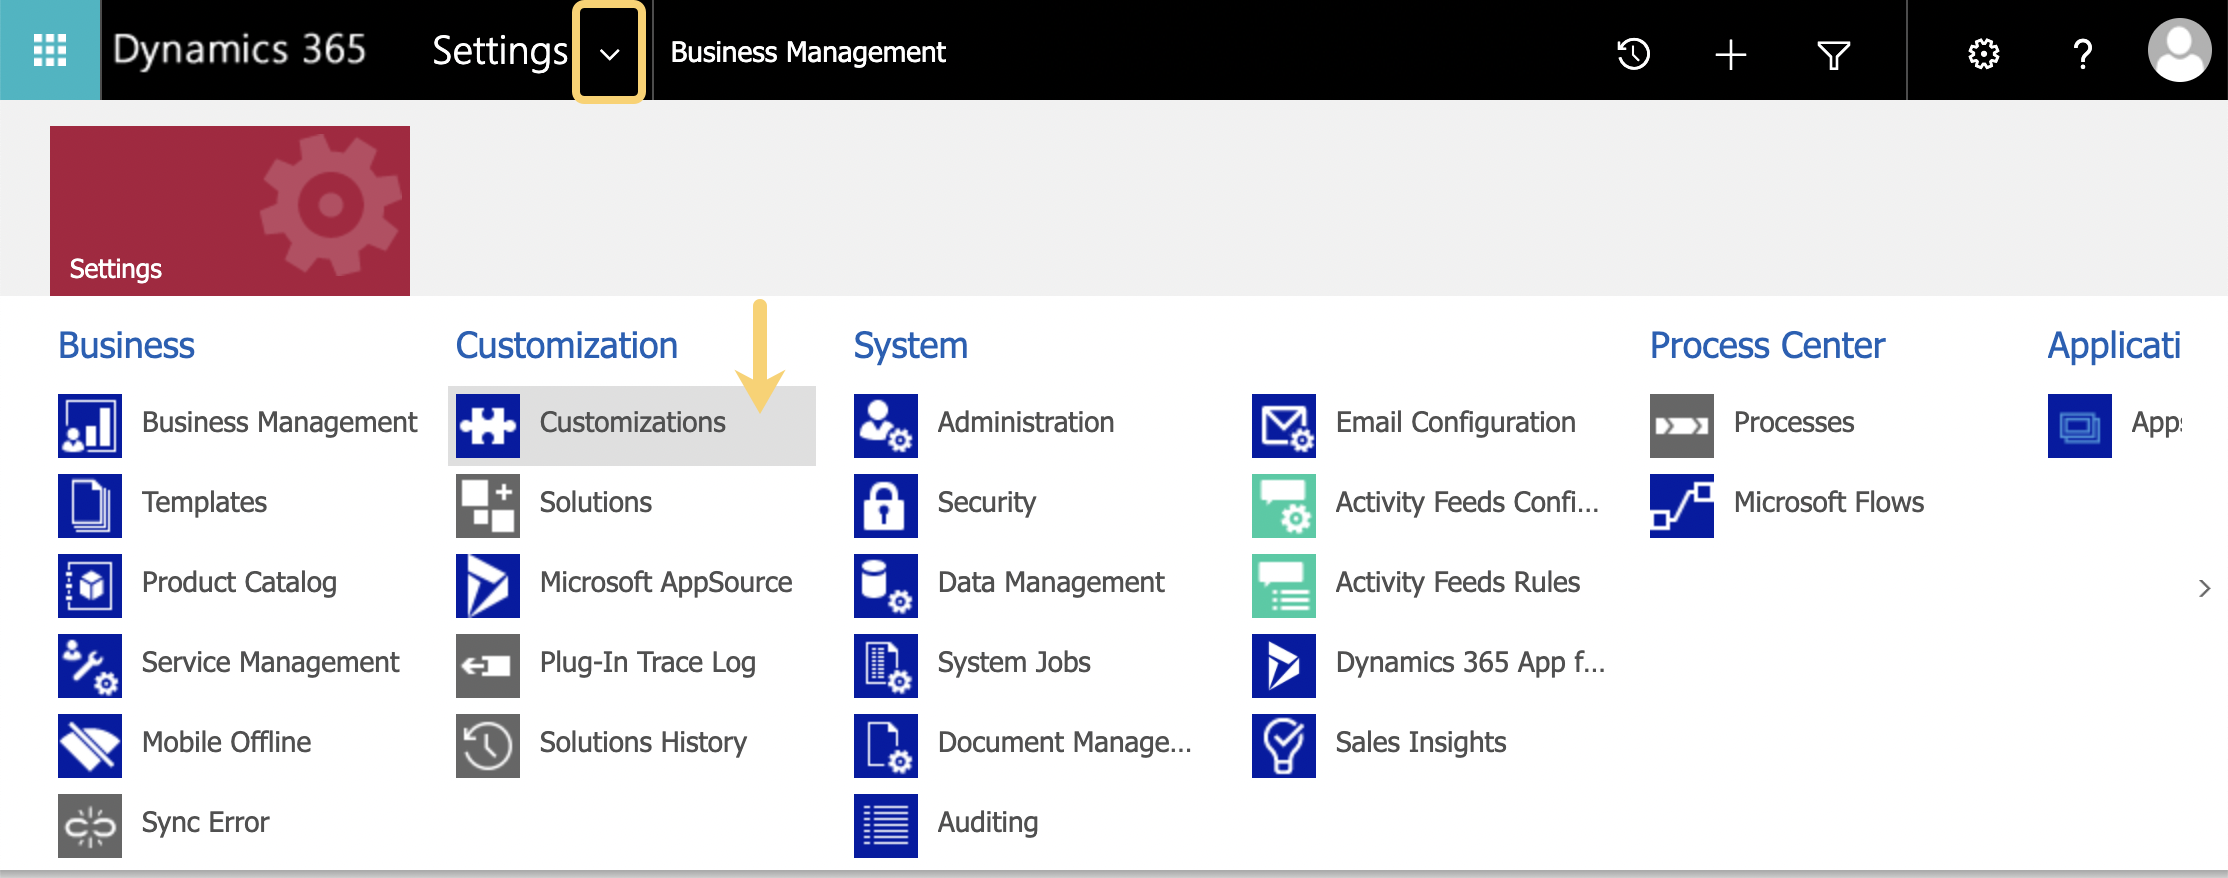Image resolution: width=2228 pixels, height=878 pixels.
Task: Open advanced find filter icon
Action: 1833,54
